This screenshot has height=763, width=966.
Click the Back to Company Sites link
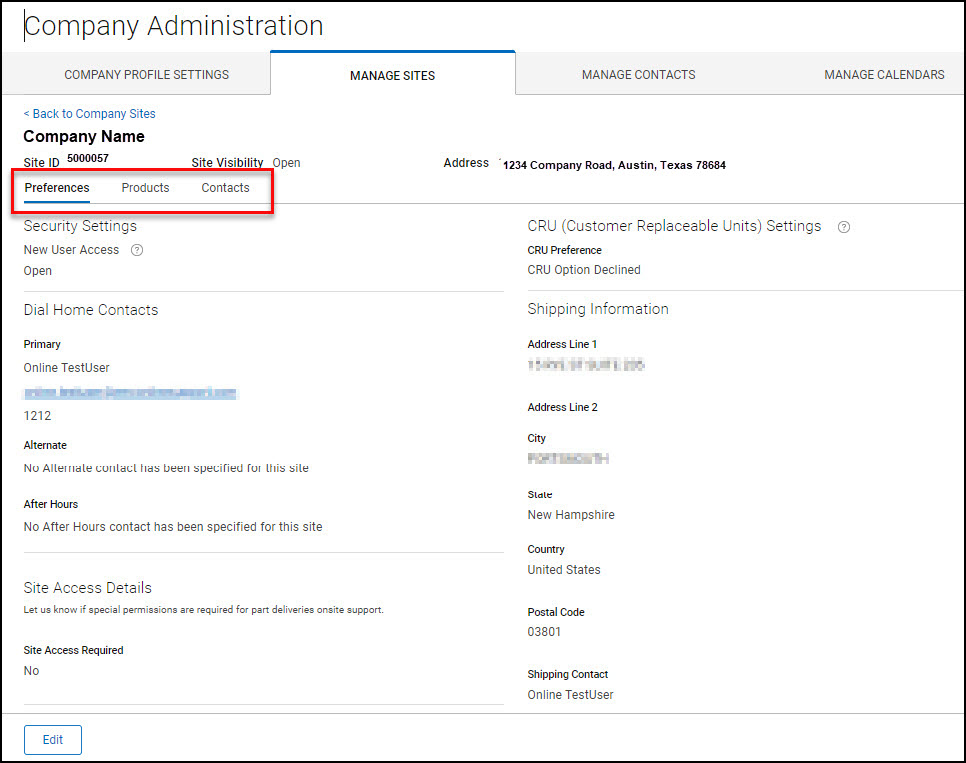coord(90,114)
